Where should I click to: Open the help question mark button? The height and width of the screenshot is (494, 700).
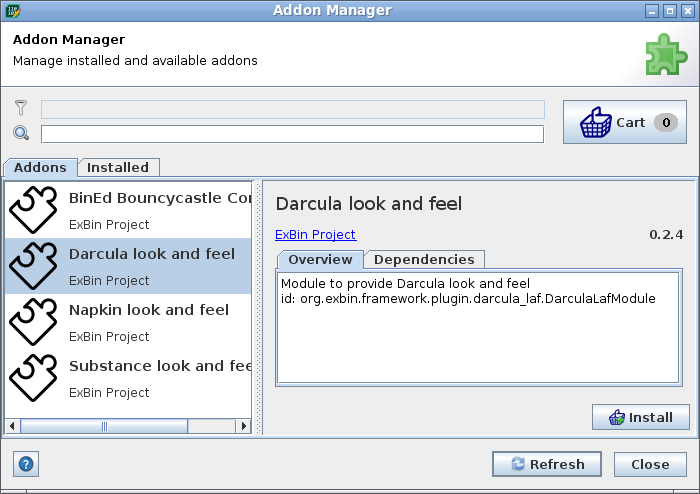(x=26, y=464)
